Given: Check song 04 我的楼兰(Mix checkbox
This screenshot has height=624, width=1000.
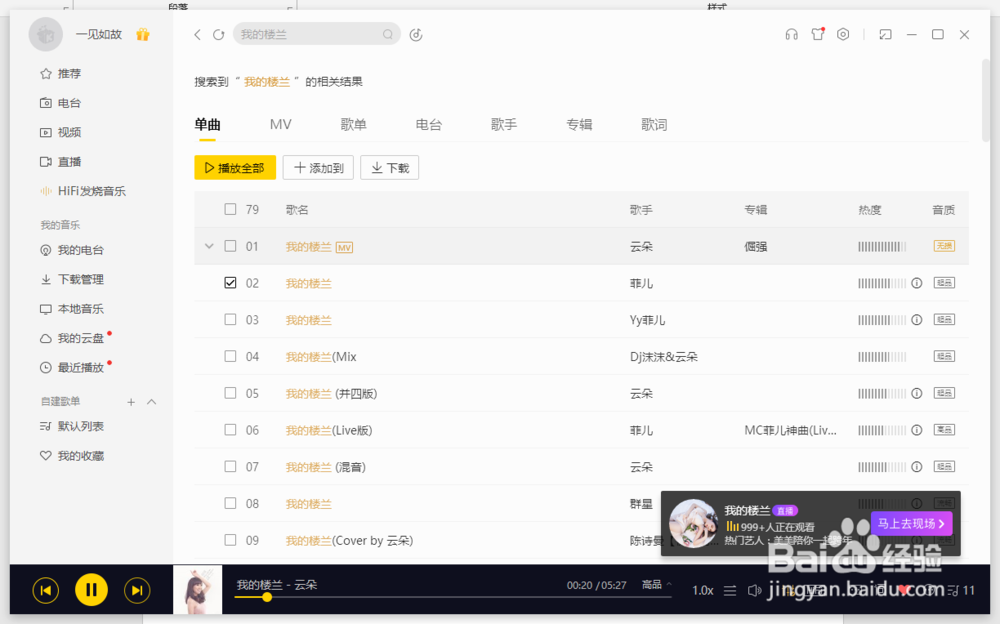Looking at the screenshot, I should (230, 356).
